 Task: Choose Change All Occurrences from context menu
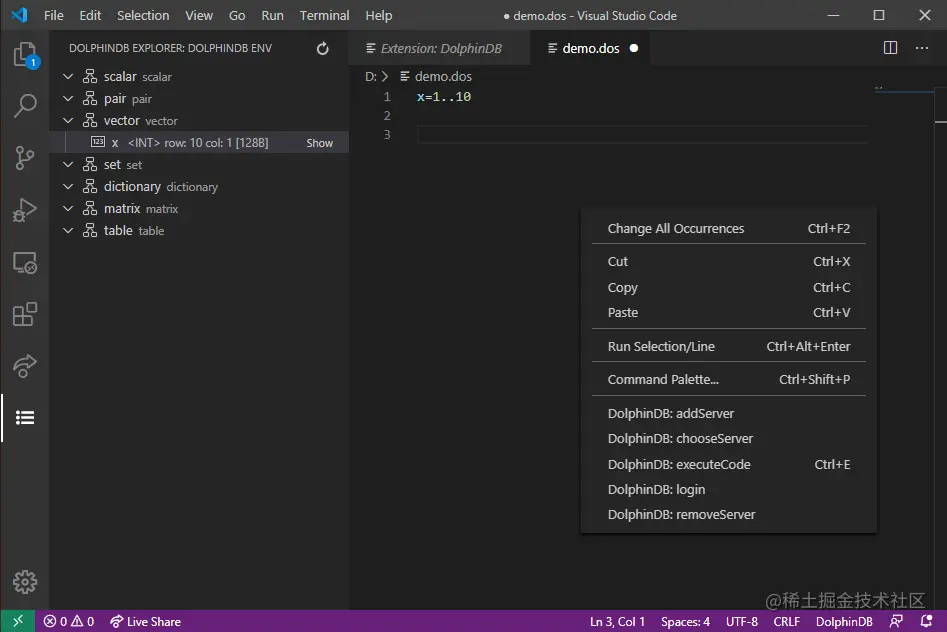728,228
